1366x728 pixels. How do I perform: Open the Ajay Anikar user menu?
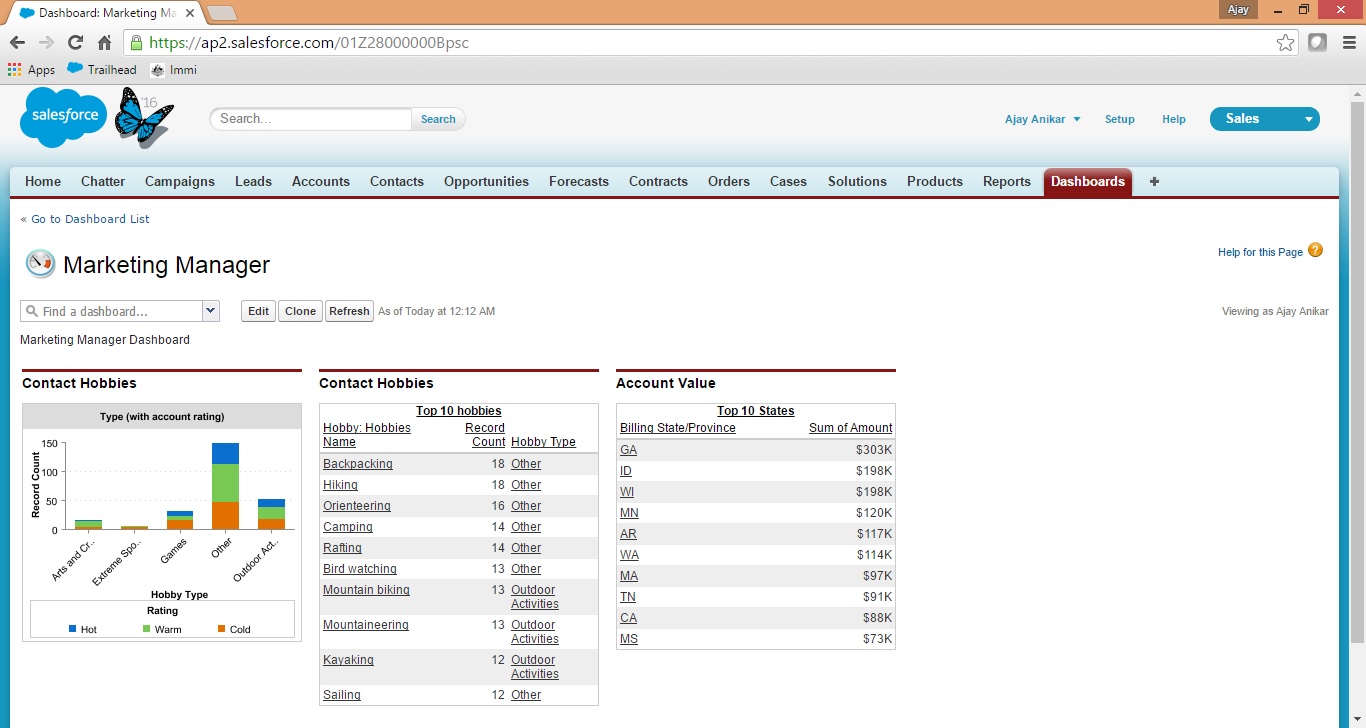[x=1042, y=119]
